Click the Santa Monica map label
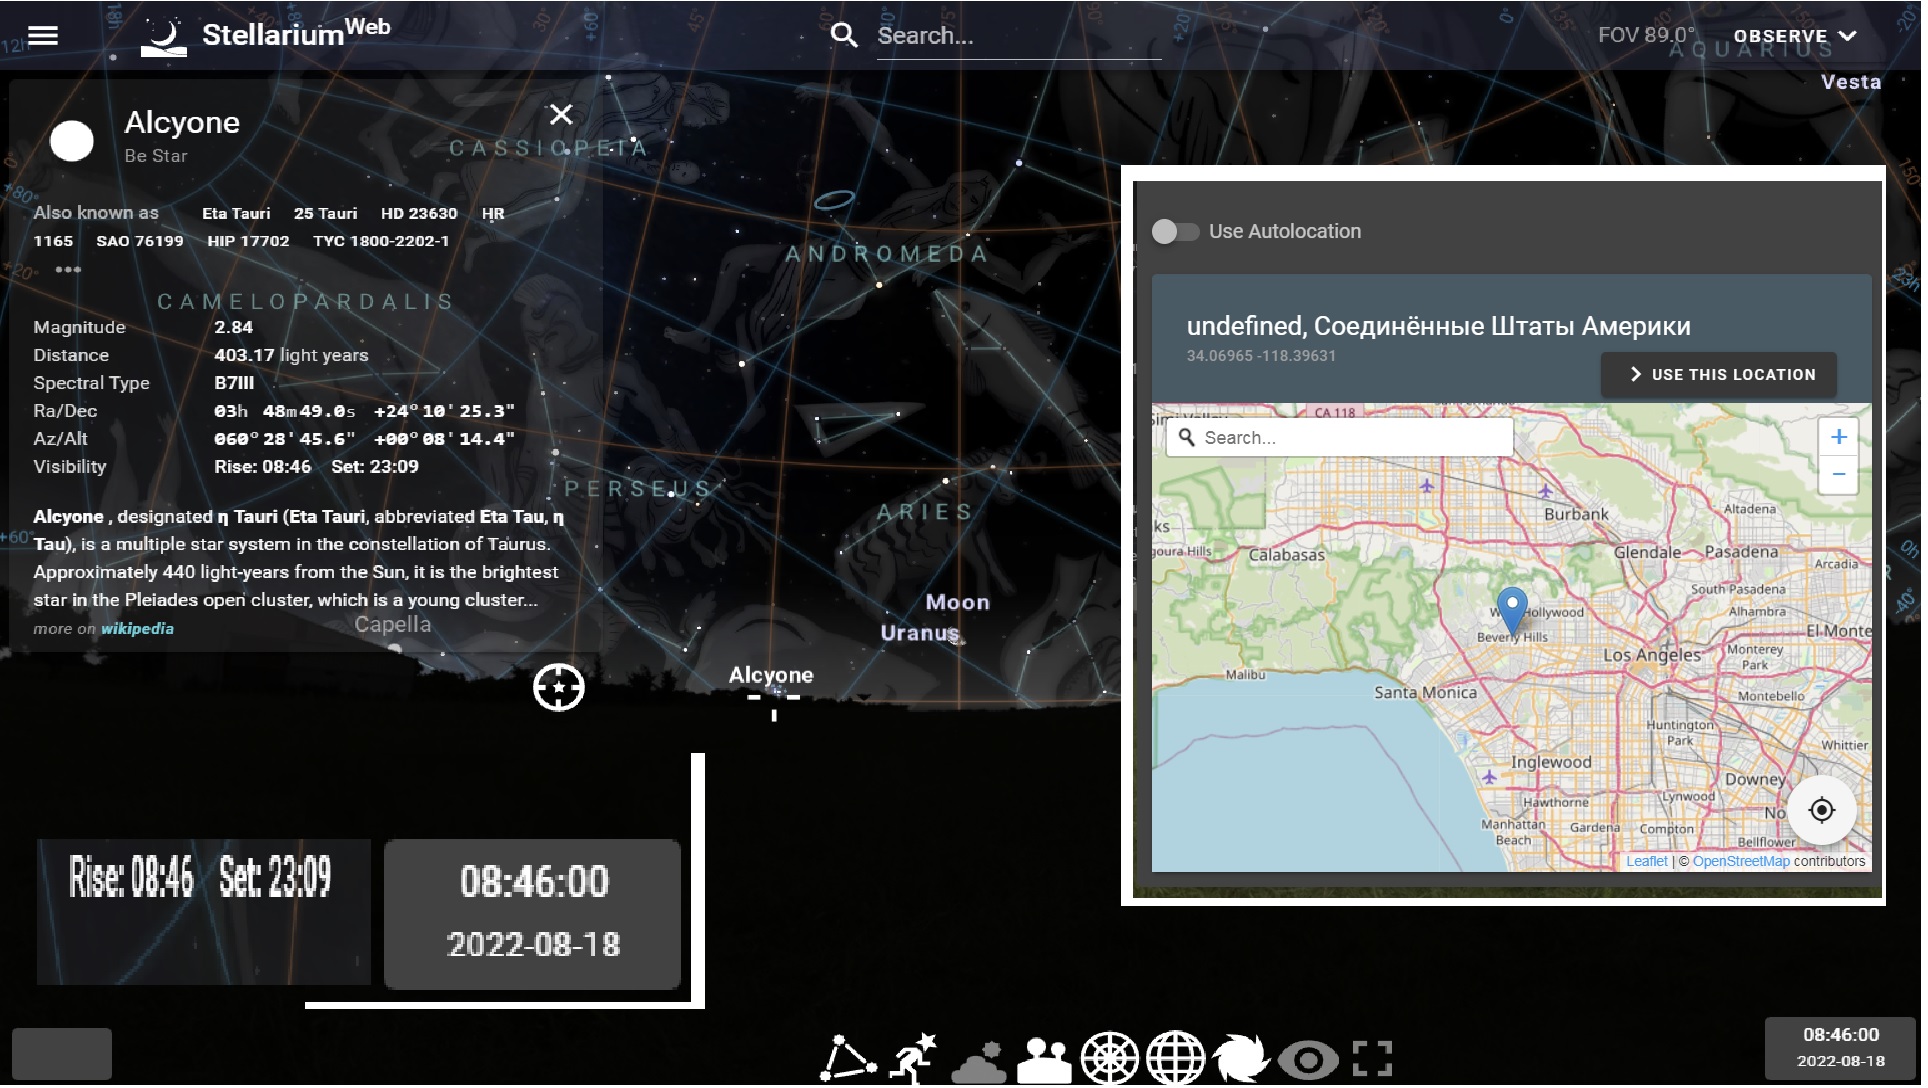The image size is (1928, 1088). pyautogui.click(x=1425, y=693)
